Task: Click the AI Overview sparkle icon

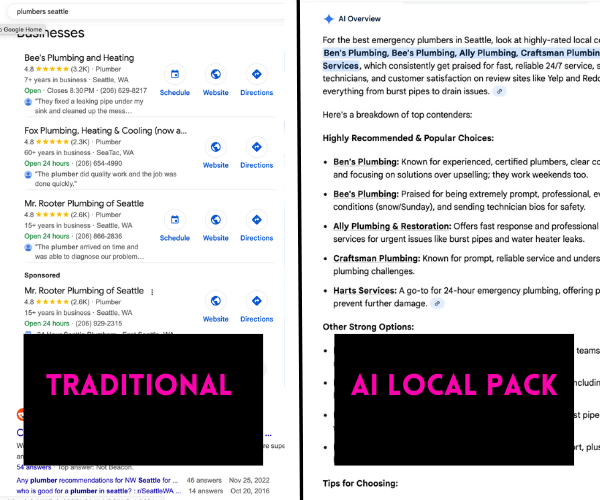Action: 327,19
